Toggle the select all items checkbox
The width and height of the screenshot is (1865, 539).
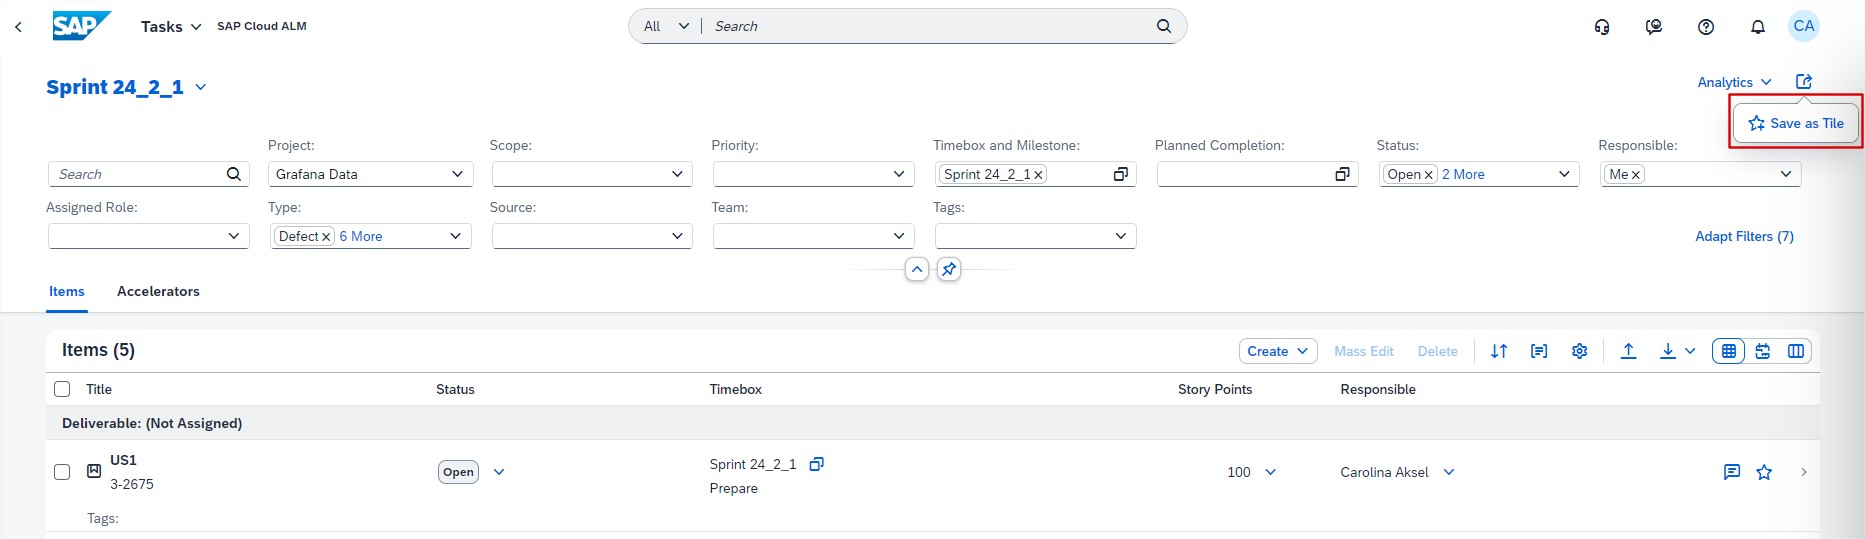coord(62,389)
